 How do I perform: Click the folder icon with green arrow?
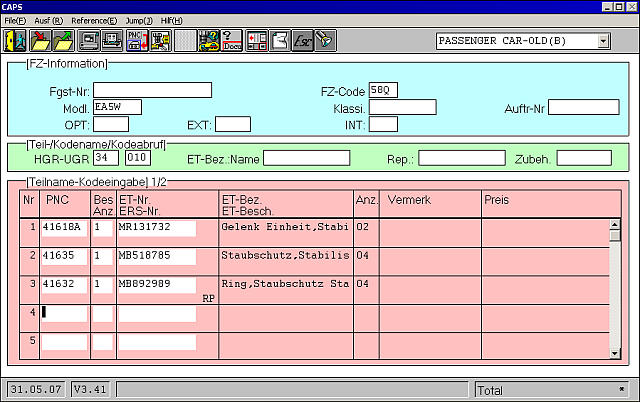pos(63,41)
